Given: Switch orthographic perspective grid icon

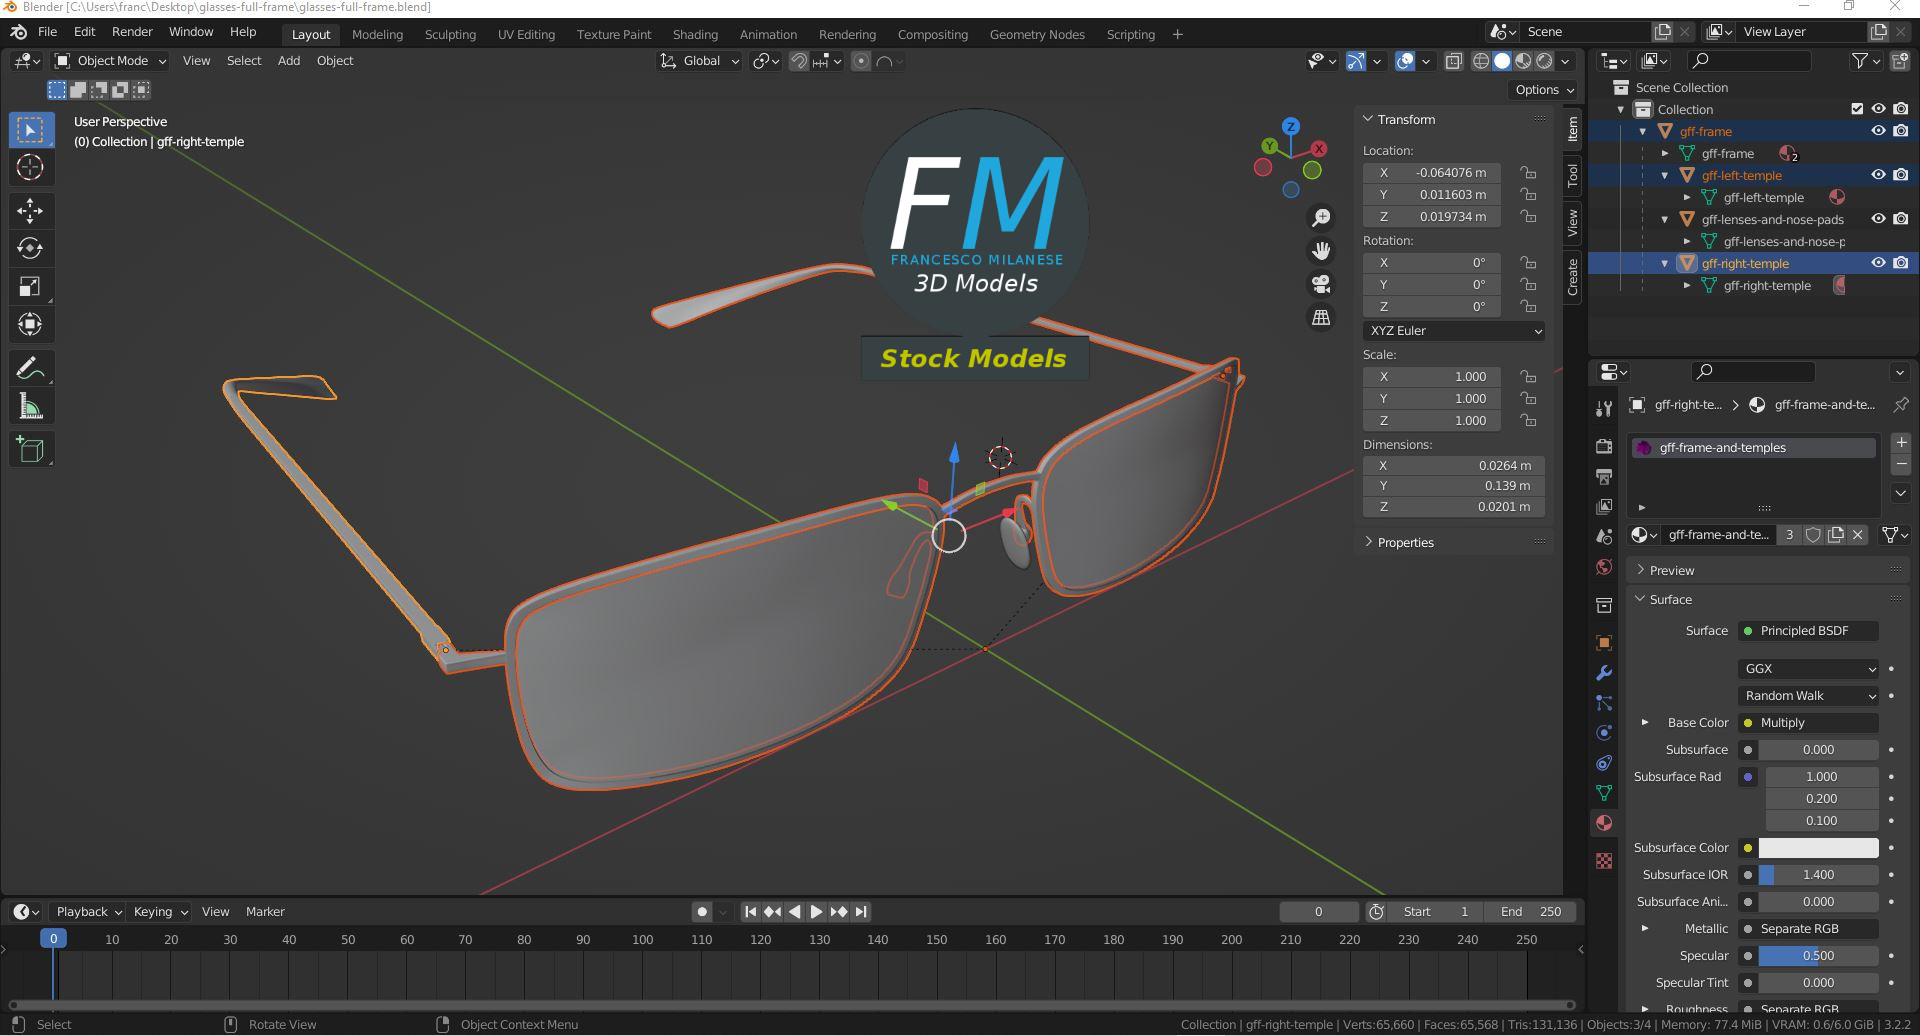Looking at the screenshot, I should coord(1321,317).
